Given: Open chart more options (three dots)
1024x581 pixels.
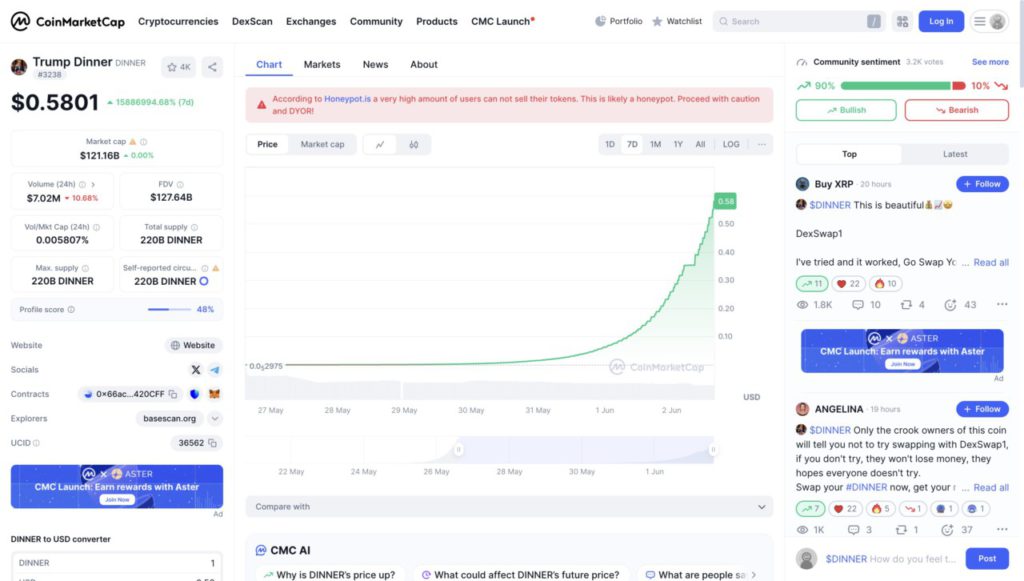Looking at the screenshot, I should coord(762,145).
